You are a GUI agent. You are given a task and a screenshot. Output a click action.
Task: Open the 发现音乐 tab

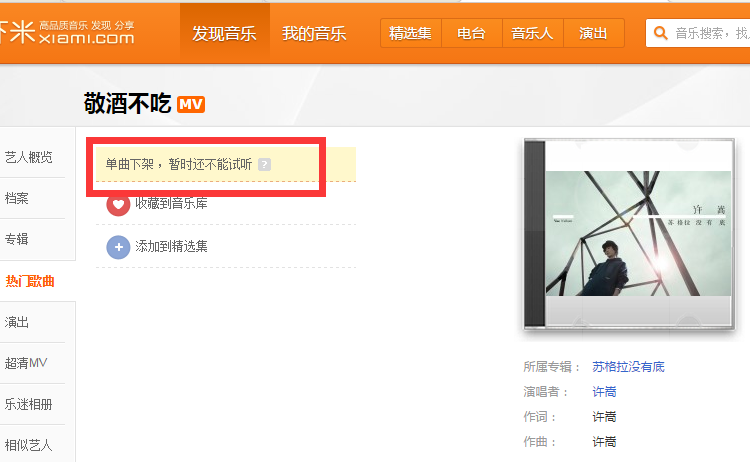(x=224, y=34)
